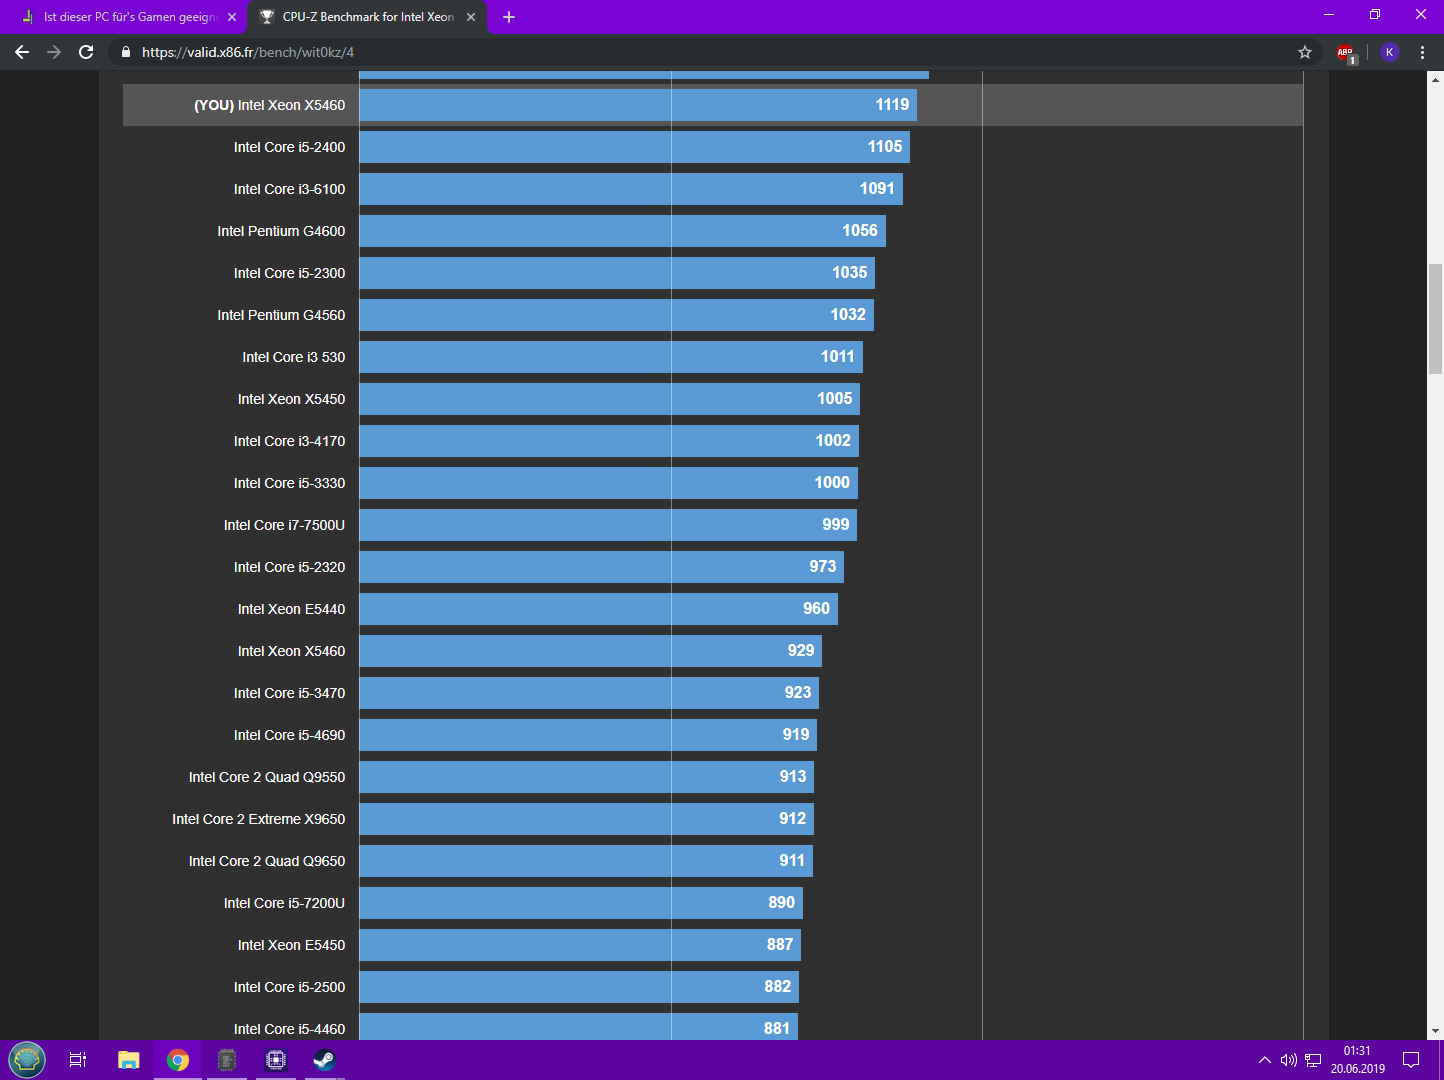Open the Windows notification center

click(x=1411, y=1060)
